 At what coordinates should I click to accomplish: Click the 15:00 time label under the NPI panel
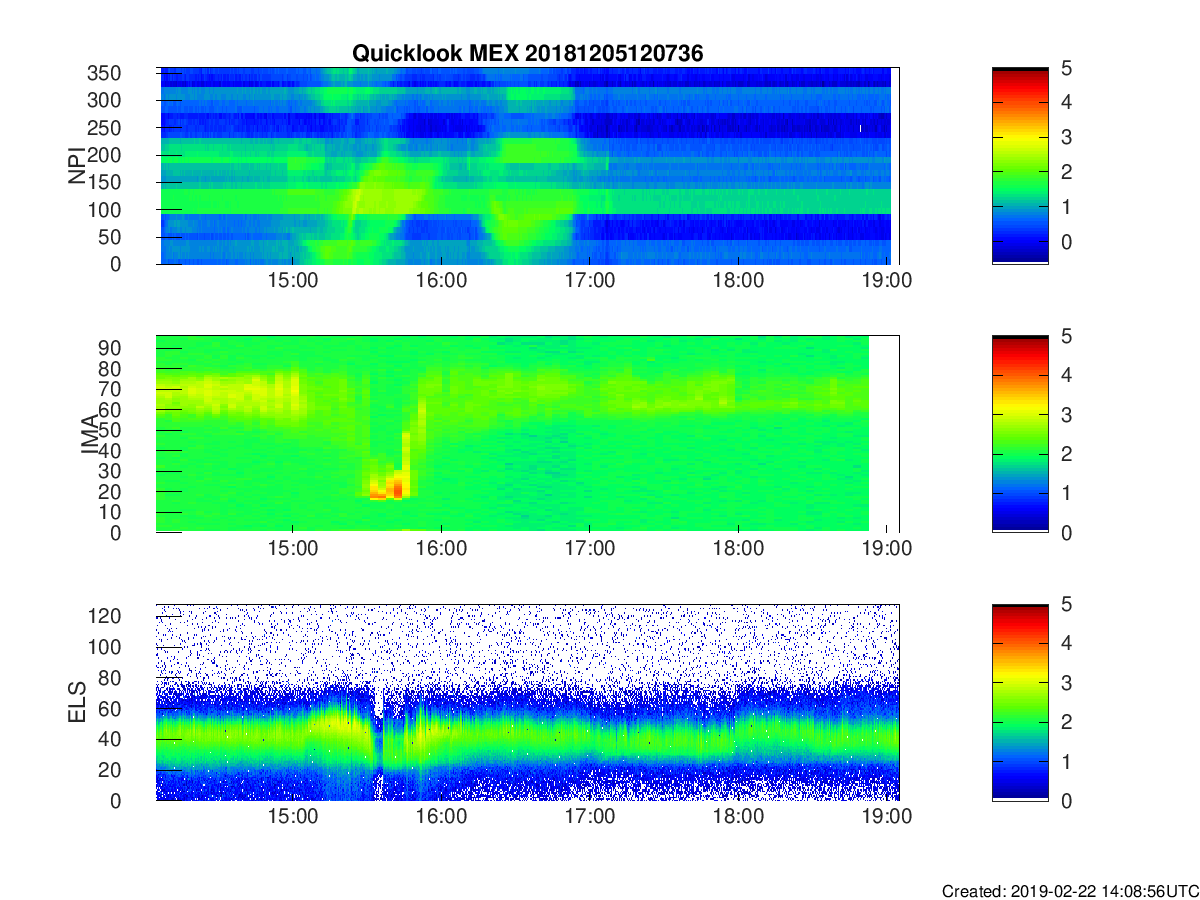[x=293, y=281]
